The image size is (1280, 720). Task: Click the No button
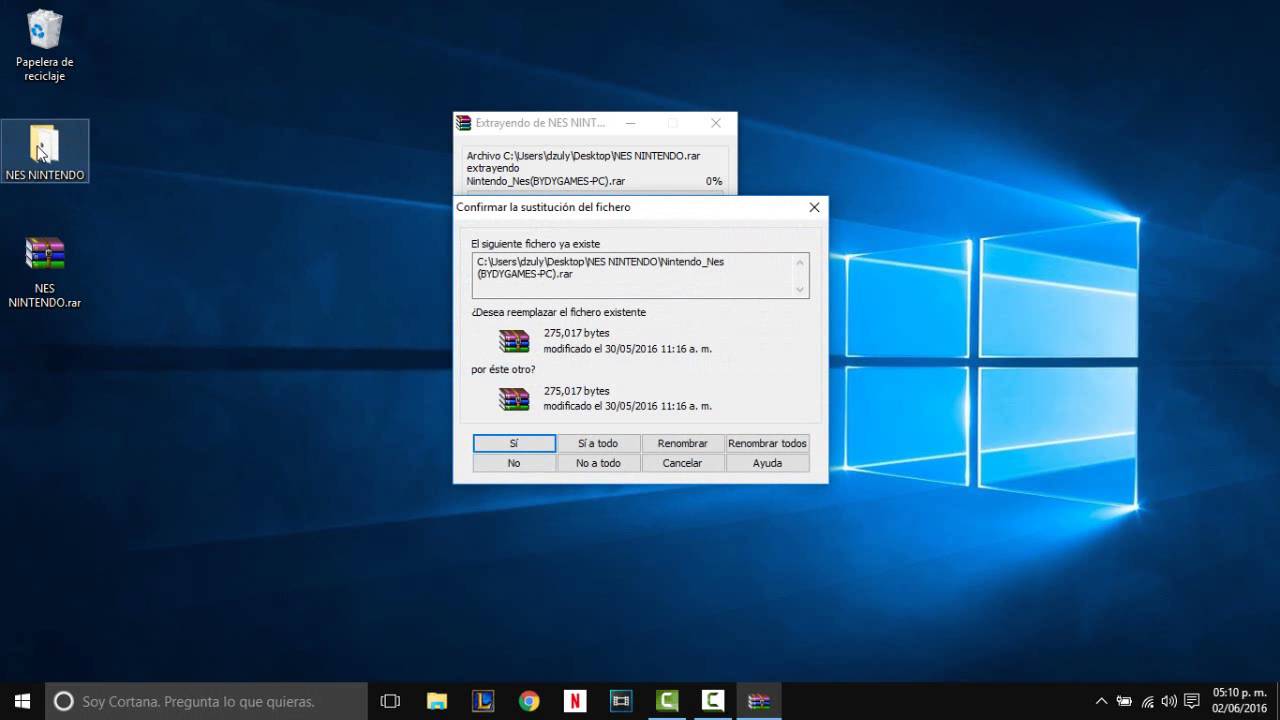[x=514, y=463]
